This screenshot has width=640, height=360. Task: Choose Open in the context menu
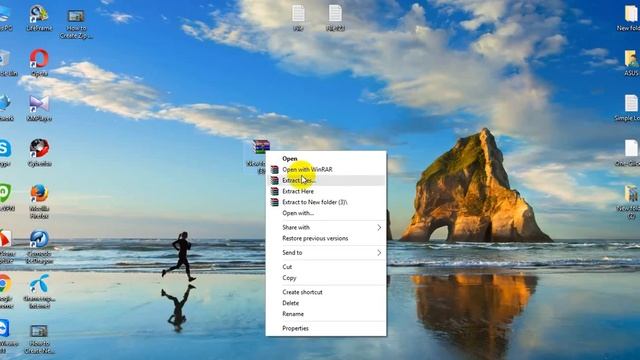[290, 158]
